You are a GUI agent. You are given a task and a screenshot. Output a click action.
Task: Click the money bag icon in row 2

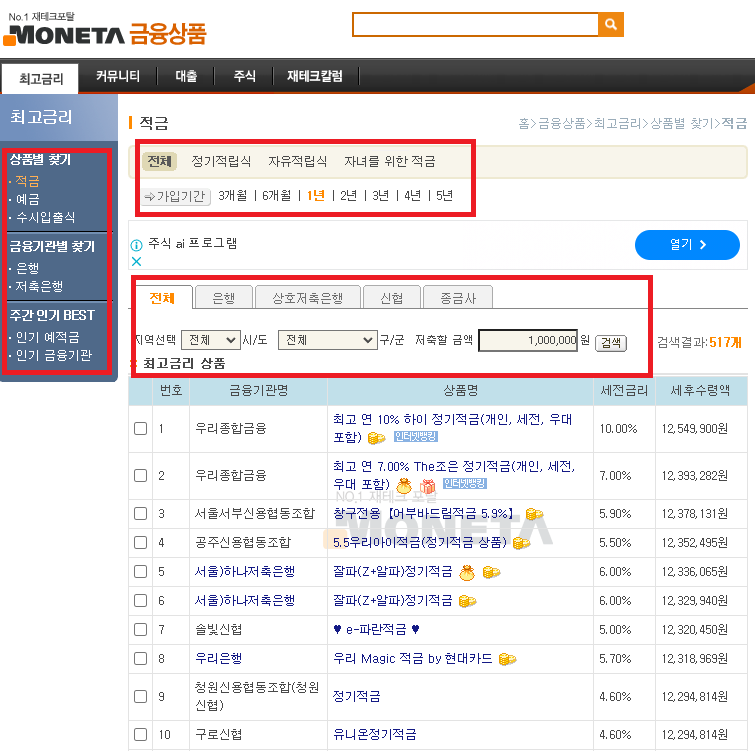pyautogui.click(x=404, y=486)
